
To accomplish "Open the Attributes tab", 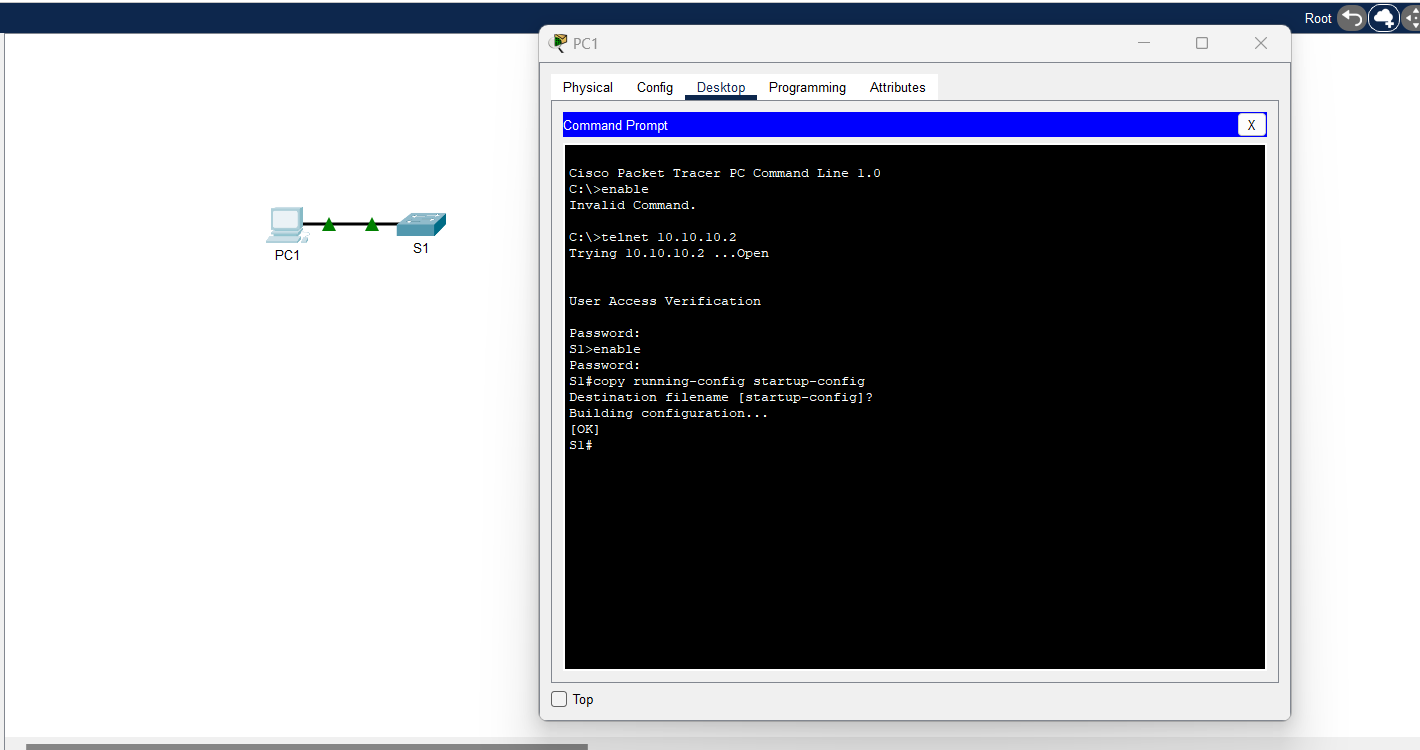I will [x=898, y=87].
